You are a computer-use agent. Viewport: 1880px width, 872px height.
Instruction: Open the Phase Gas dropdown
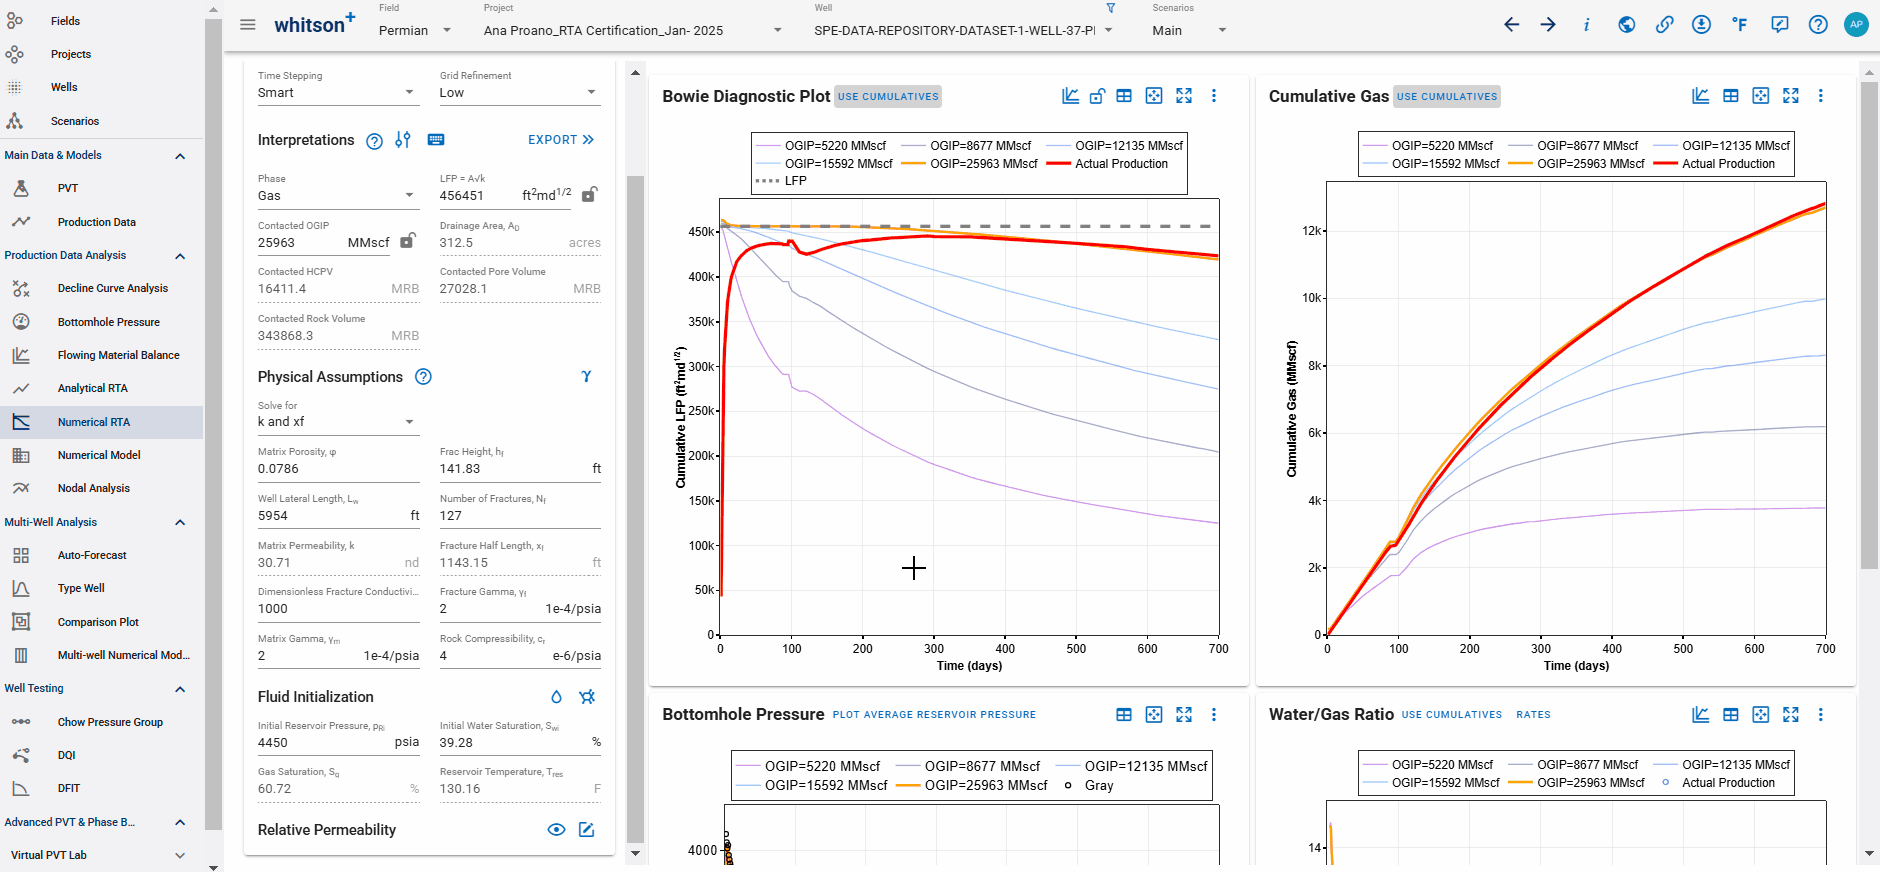337,196
